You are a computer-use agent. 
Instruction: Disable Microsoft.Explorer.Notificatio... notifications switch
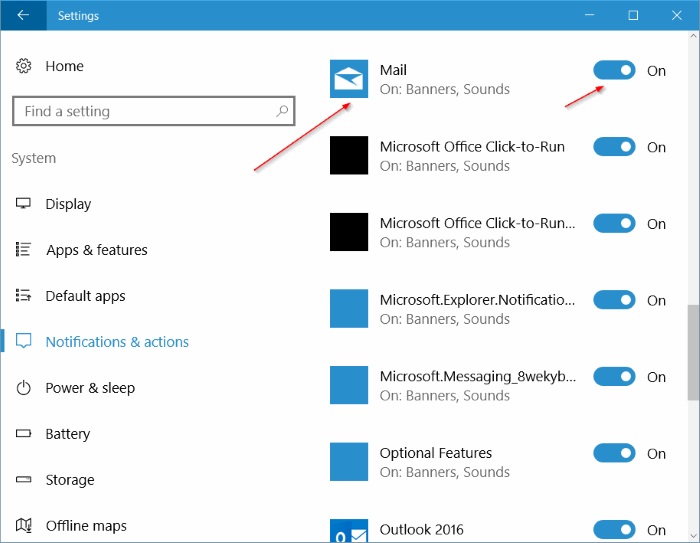[x=614, y=300]
